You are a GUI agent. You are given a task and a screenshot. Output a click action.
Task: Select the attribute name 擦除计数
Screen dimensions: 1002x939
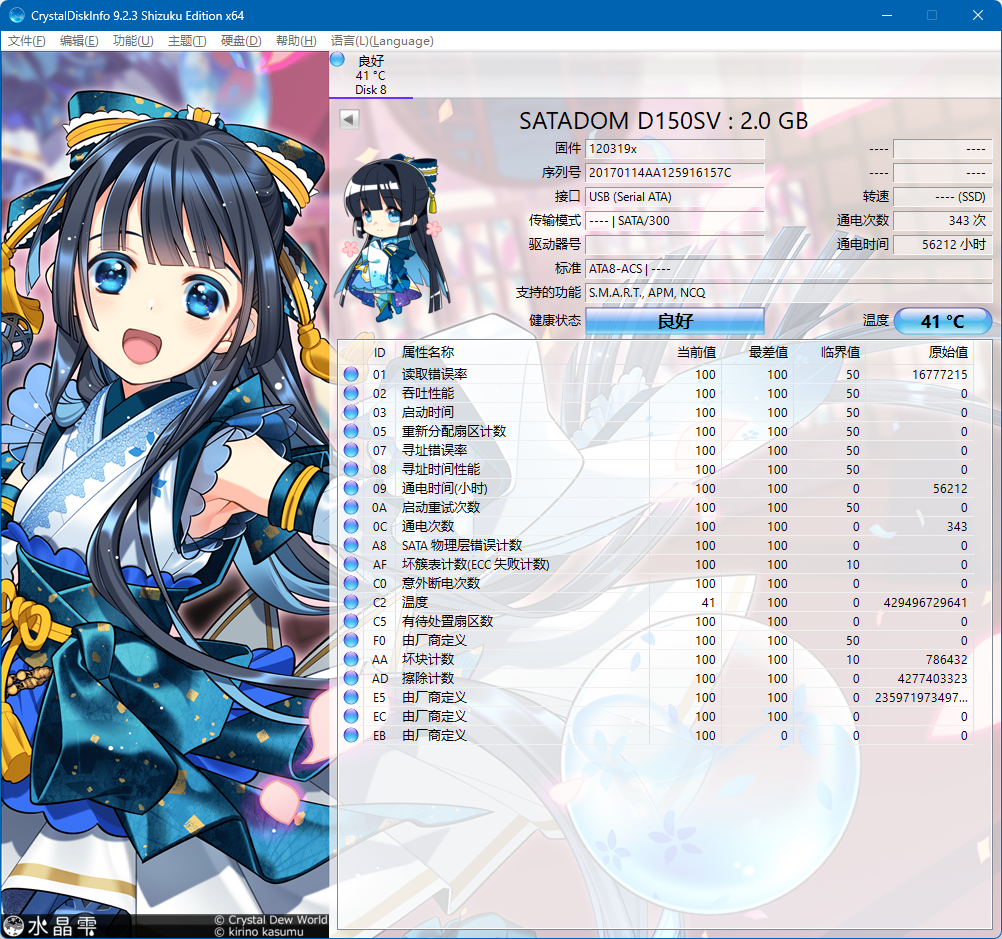pos(428,678)
